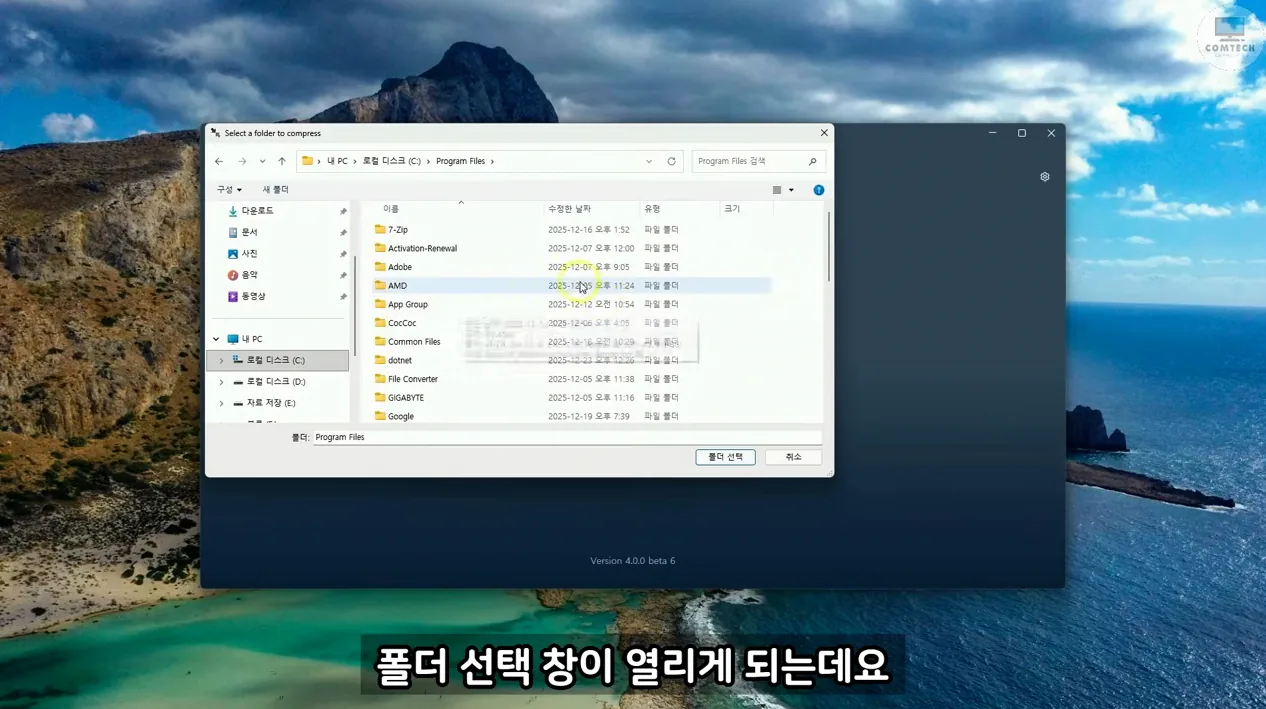Click the file list vertical scrollbar
This screenshot has width=1266, height=709.
pos(828,247)
